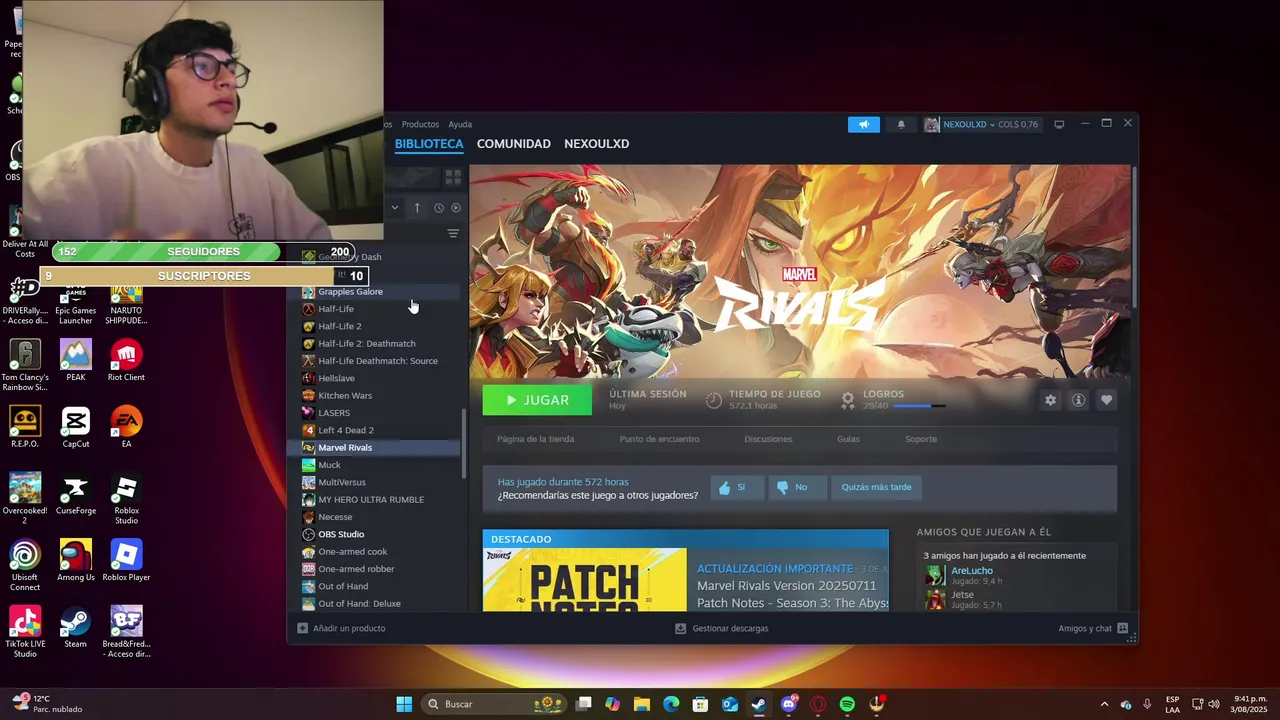Screen dimensions: 1280x720
Task: Click Spotify icon in taskbar
Action: [x=847, y=704]
